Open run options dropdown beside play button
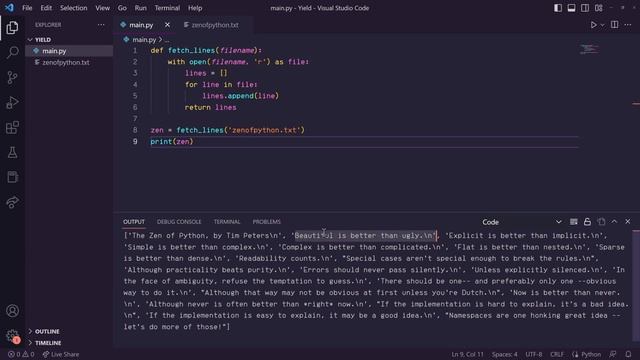The height and width of the screenshot is (360, 640). (x=602, y=25)
